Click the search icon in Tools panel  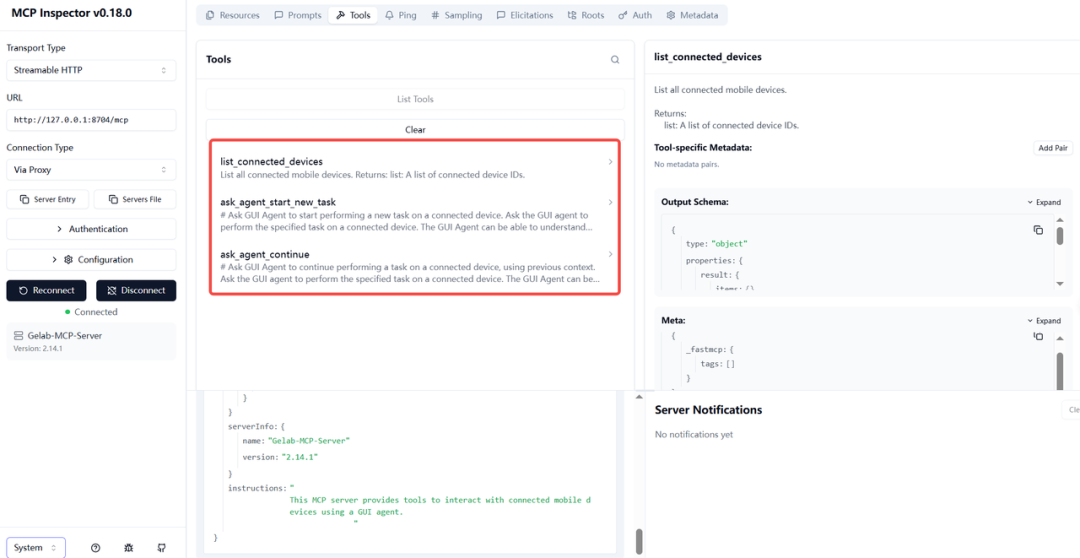615,60
